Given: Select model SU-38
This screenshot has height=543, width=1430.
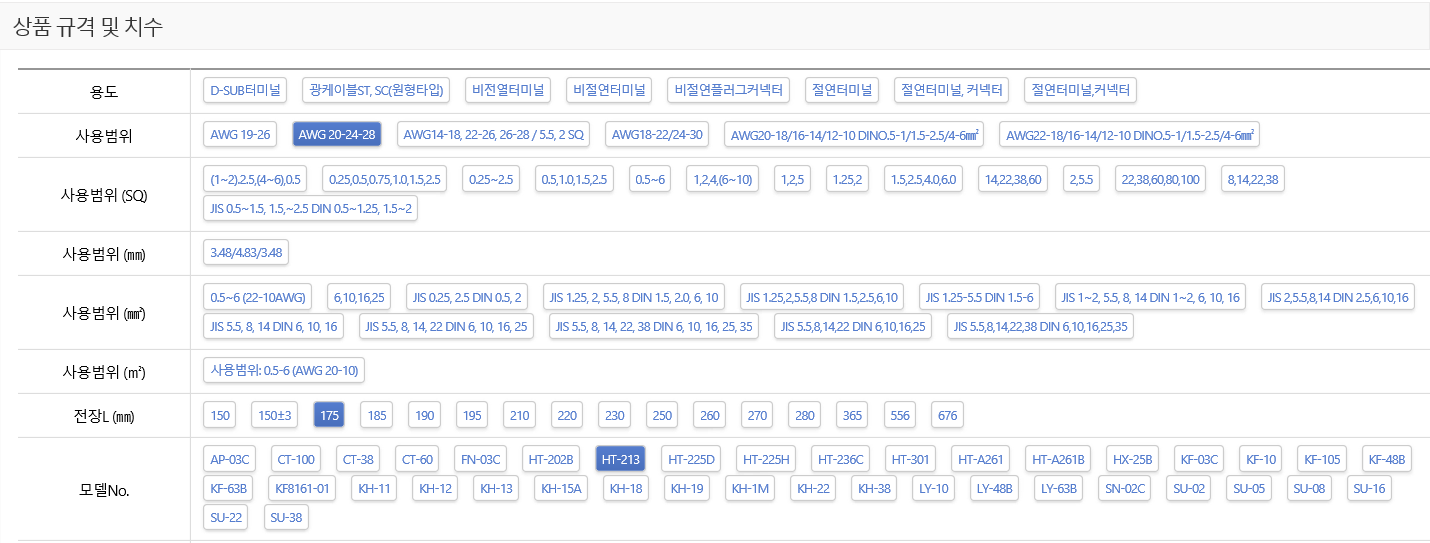Looking at the screenshot, I should 287,517.
